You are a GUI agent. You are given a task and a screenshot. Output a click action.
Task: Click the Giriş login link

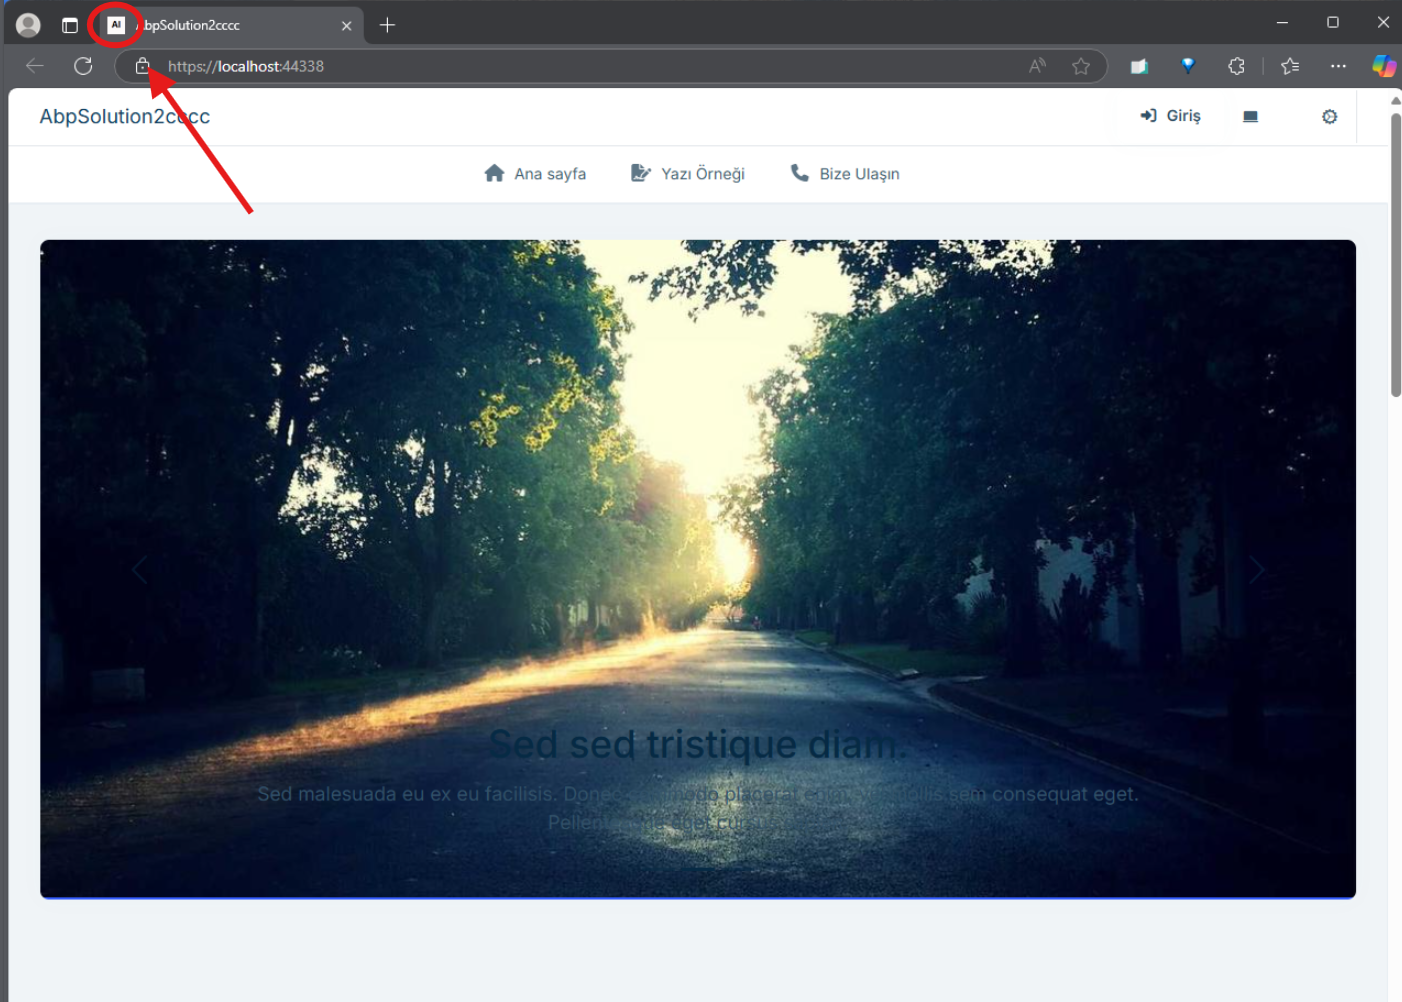[x=1171, y=116]
